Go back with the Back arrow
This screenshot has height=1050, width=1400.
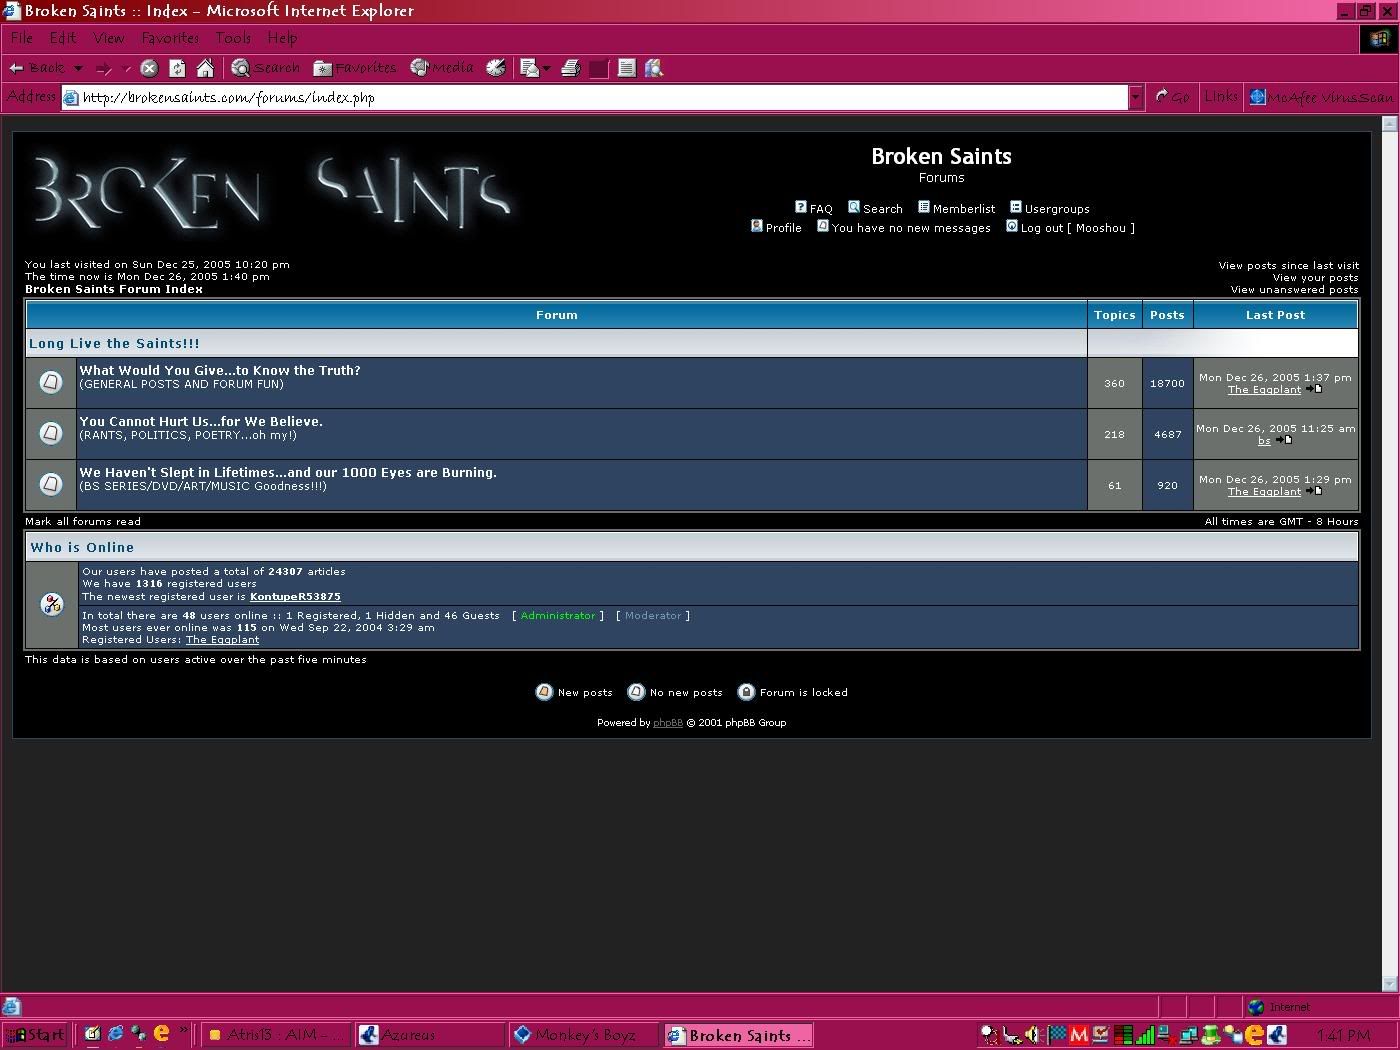tap(36, 68)
